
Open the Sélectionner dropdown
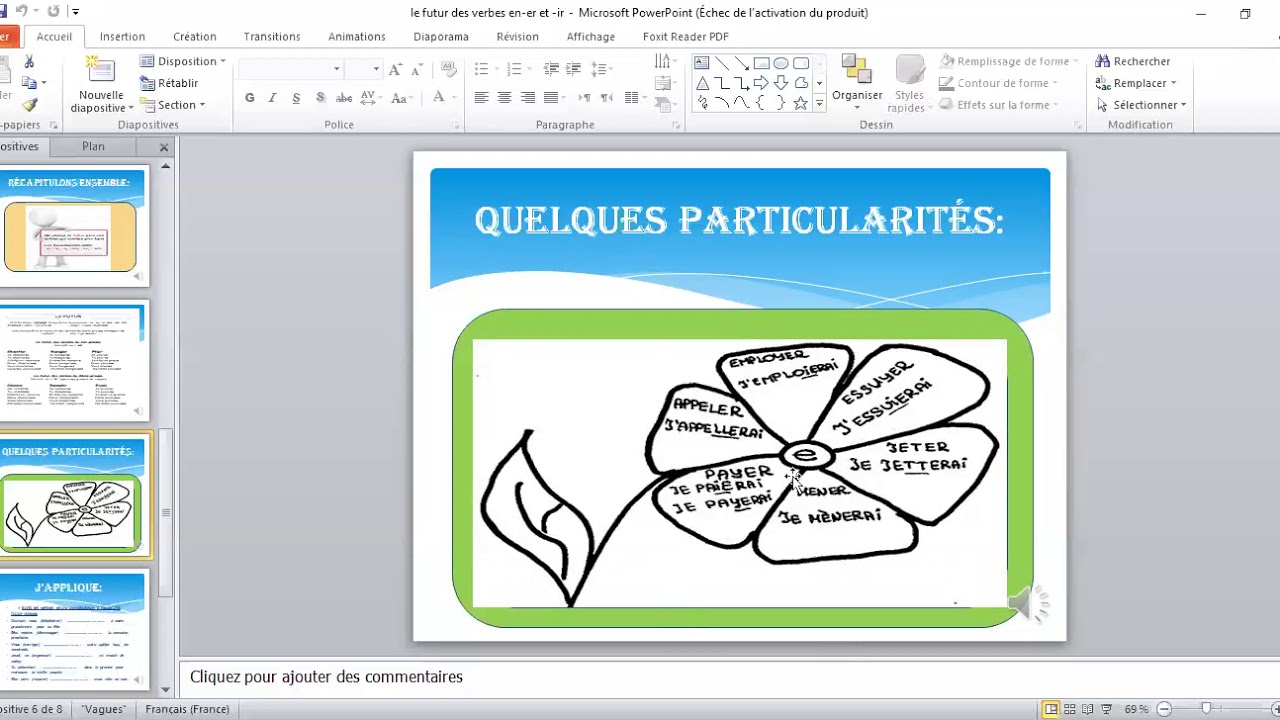tap(1141, 105)
